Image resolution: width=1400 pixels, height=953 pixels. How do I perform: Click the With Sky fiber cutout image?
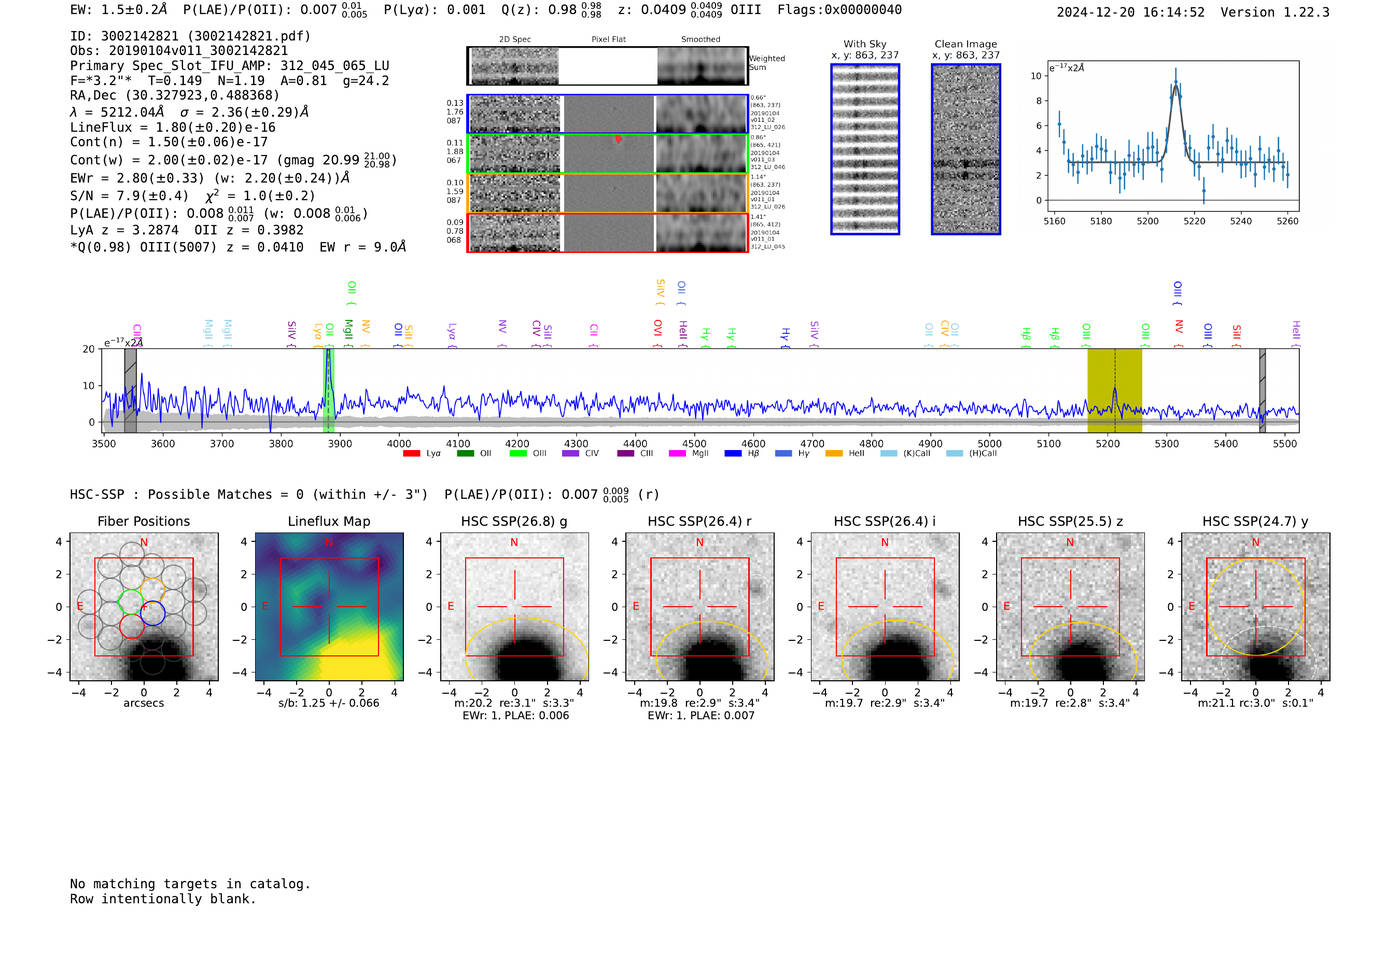tap(865, 149)
